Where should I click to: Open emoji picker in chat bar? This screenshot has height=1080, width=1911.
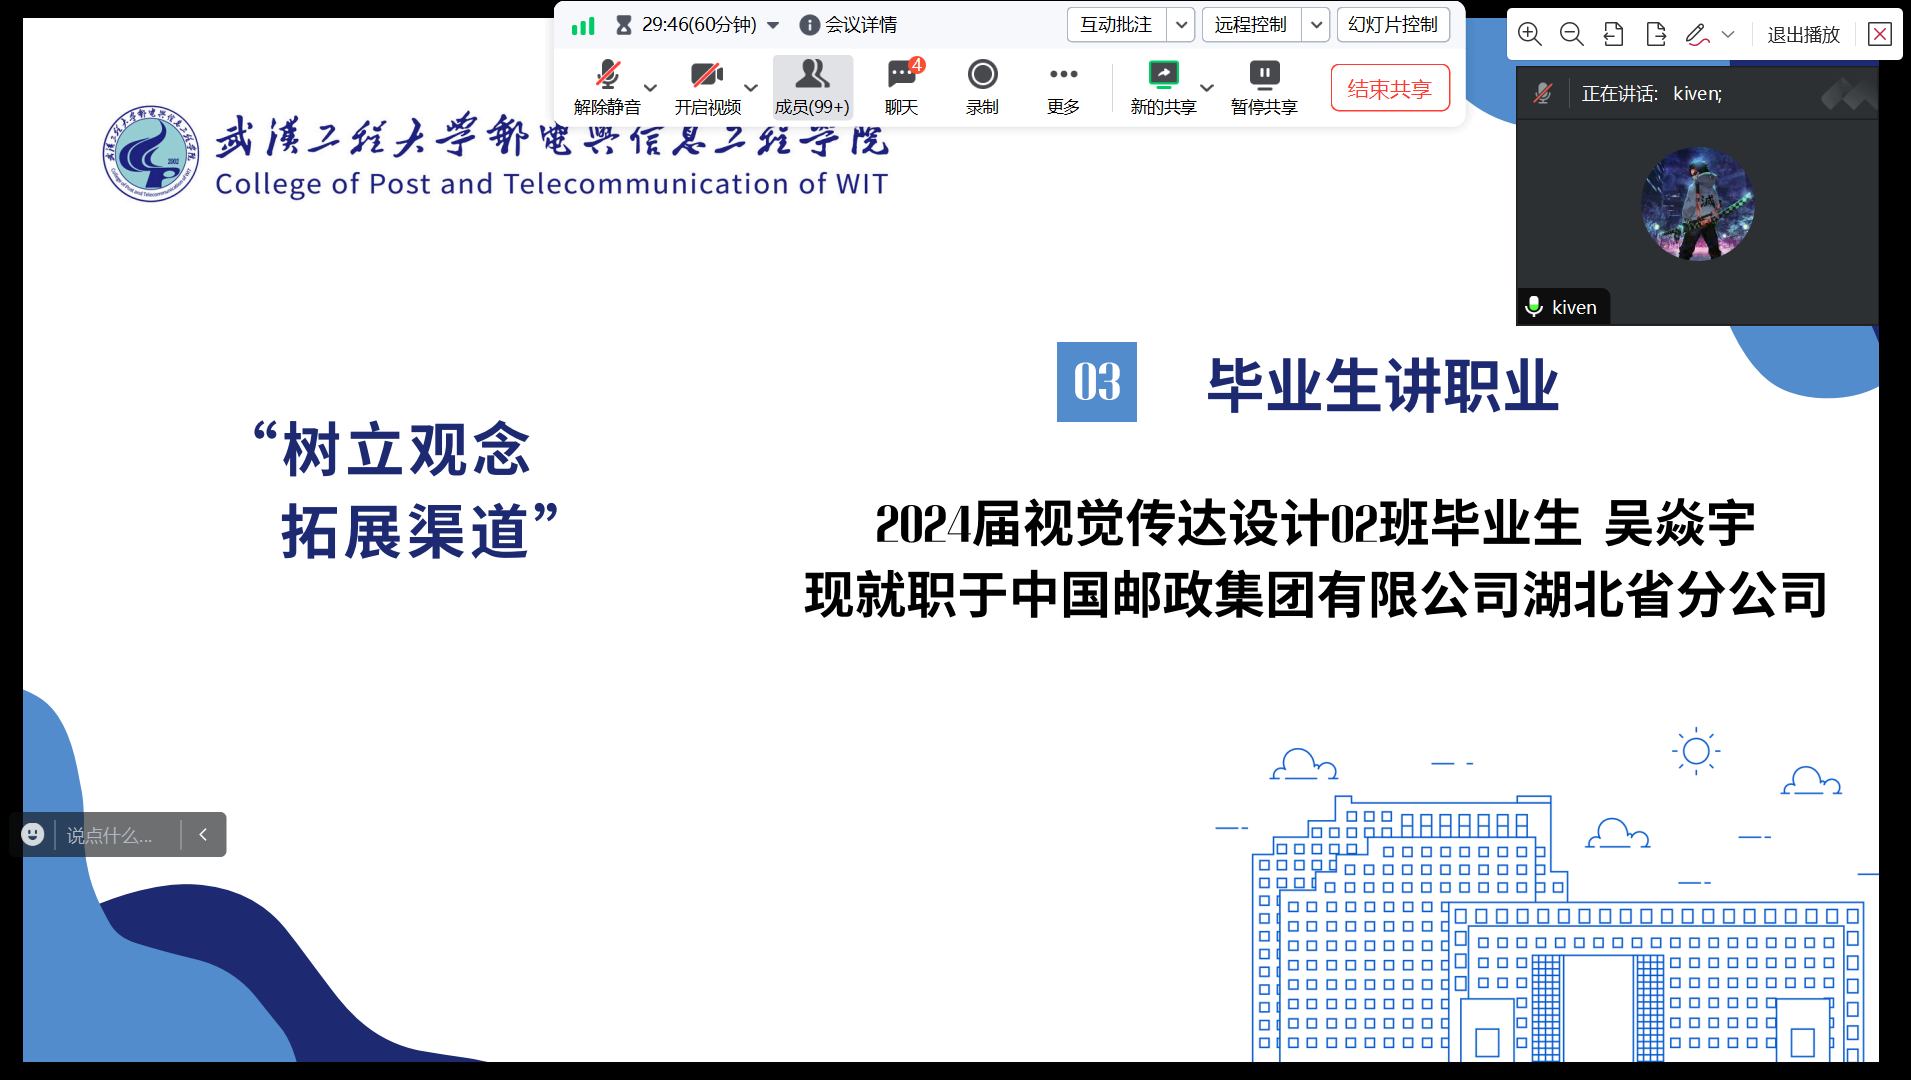pyautogui.click(x=33, y=835)
